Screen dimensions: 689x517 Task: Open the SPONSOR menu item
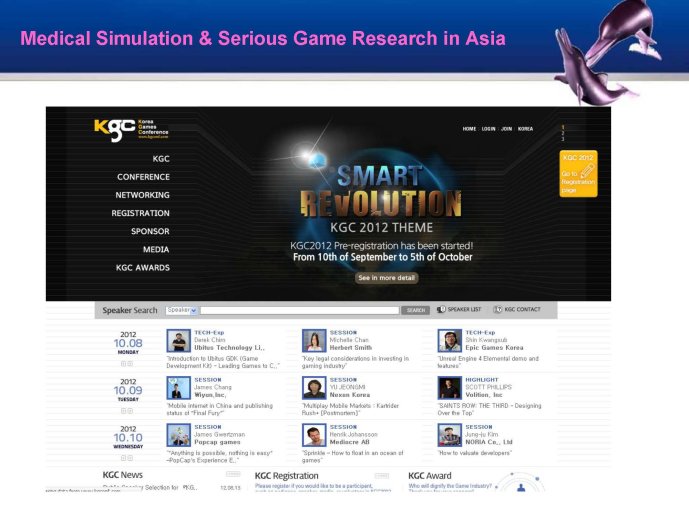pyautogui.click(x=150, y=231)
